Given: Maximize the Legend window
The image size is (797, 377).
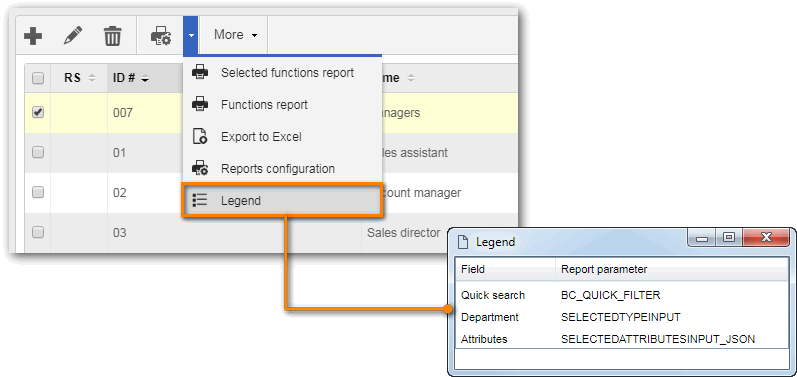Looking at the screenshot, I should pyautogui.click(x=729, y=238).
